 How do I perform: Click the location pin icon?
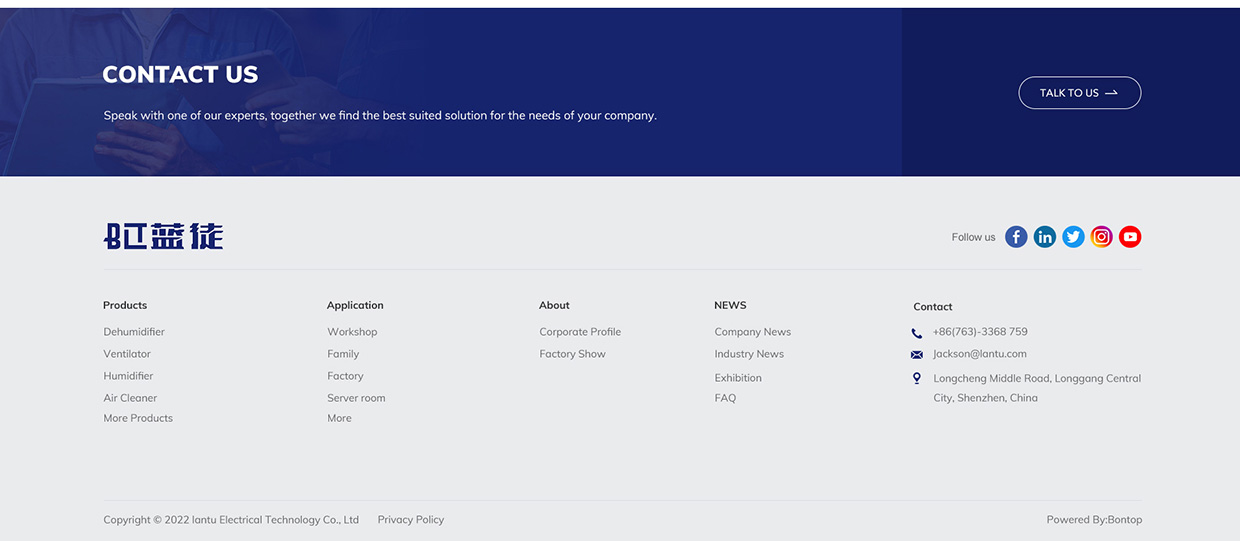tap(917, 378)
